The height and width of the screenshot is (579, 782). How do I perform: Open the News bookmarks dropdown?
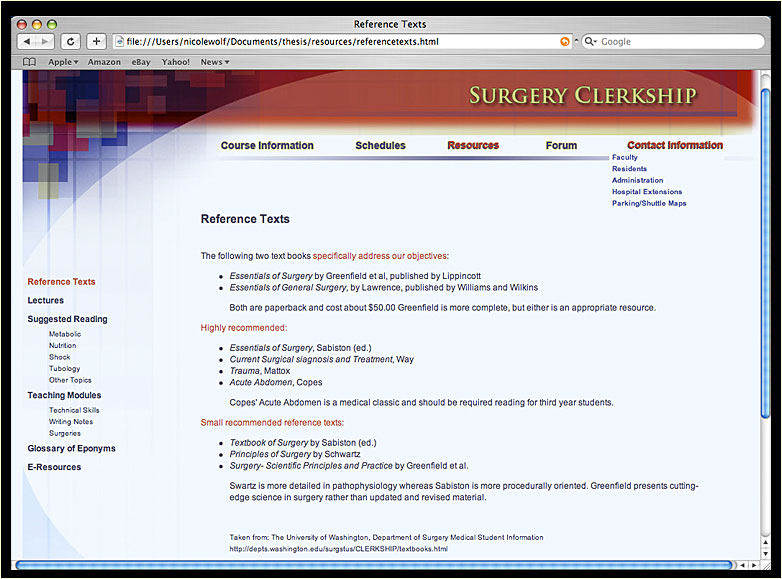click(214, 62)
